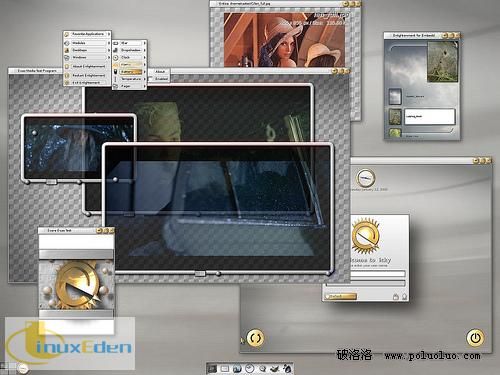Click the About Enlightenment menu icon
Viewport: 500px width, 375px height.
(67, 66)
